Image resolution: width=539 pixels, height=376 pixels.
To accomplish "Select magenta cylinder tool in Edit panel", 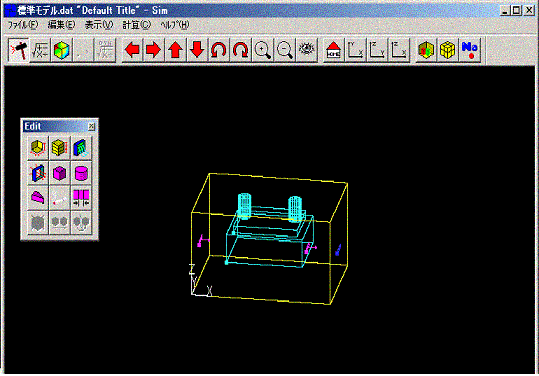I will pyautogui.click(x=81, y=173).
